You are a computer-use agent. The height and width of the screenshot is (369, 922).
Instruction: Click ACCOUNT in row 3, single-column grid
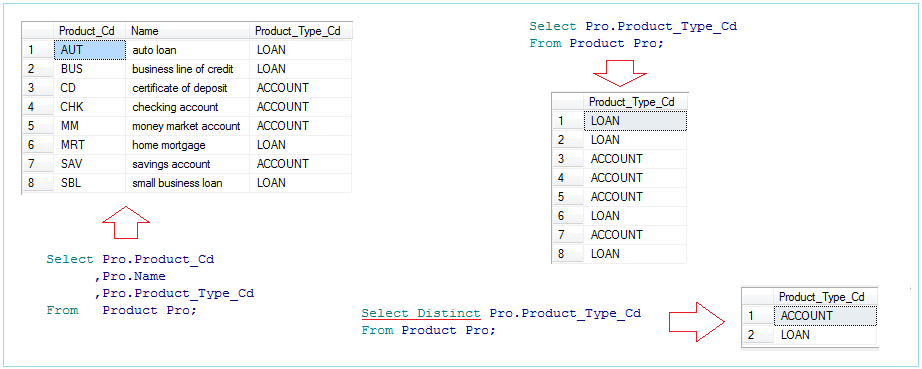coord(635,159)
